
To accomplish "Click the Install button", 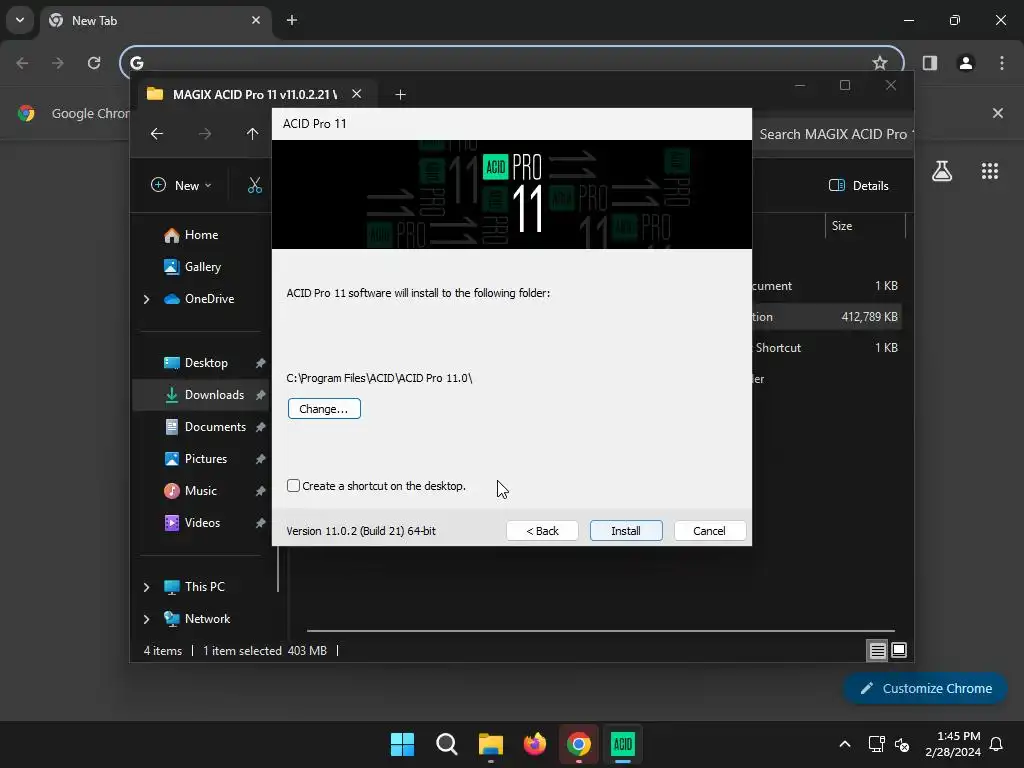I will point(626,531).
